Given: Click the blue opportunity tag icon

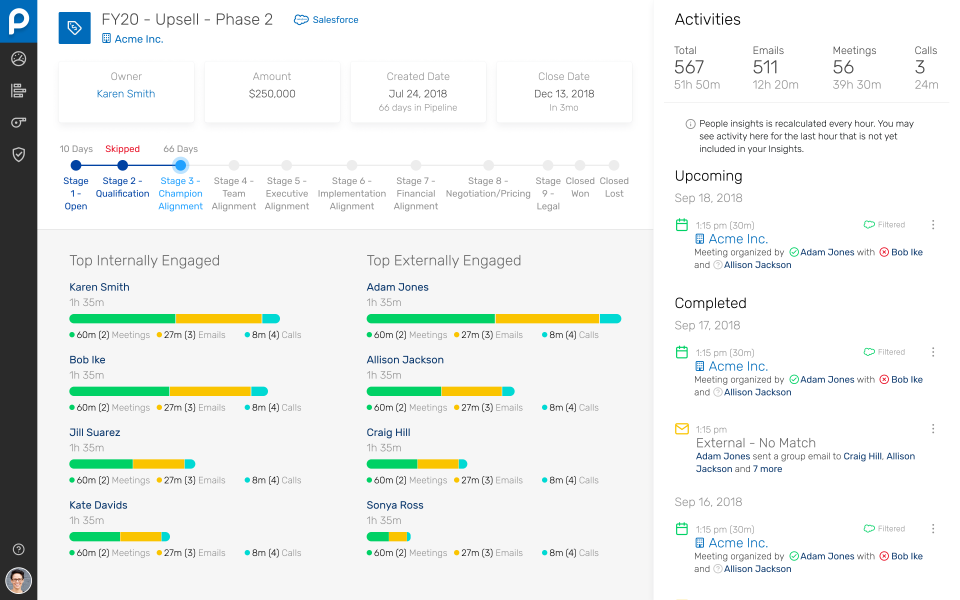Looking at the screenshot, I should click(x=75, y=28).
